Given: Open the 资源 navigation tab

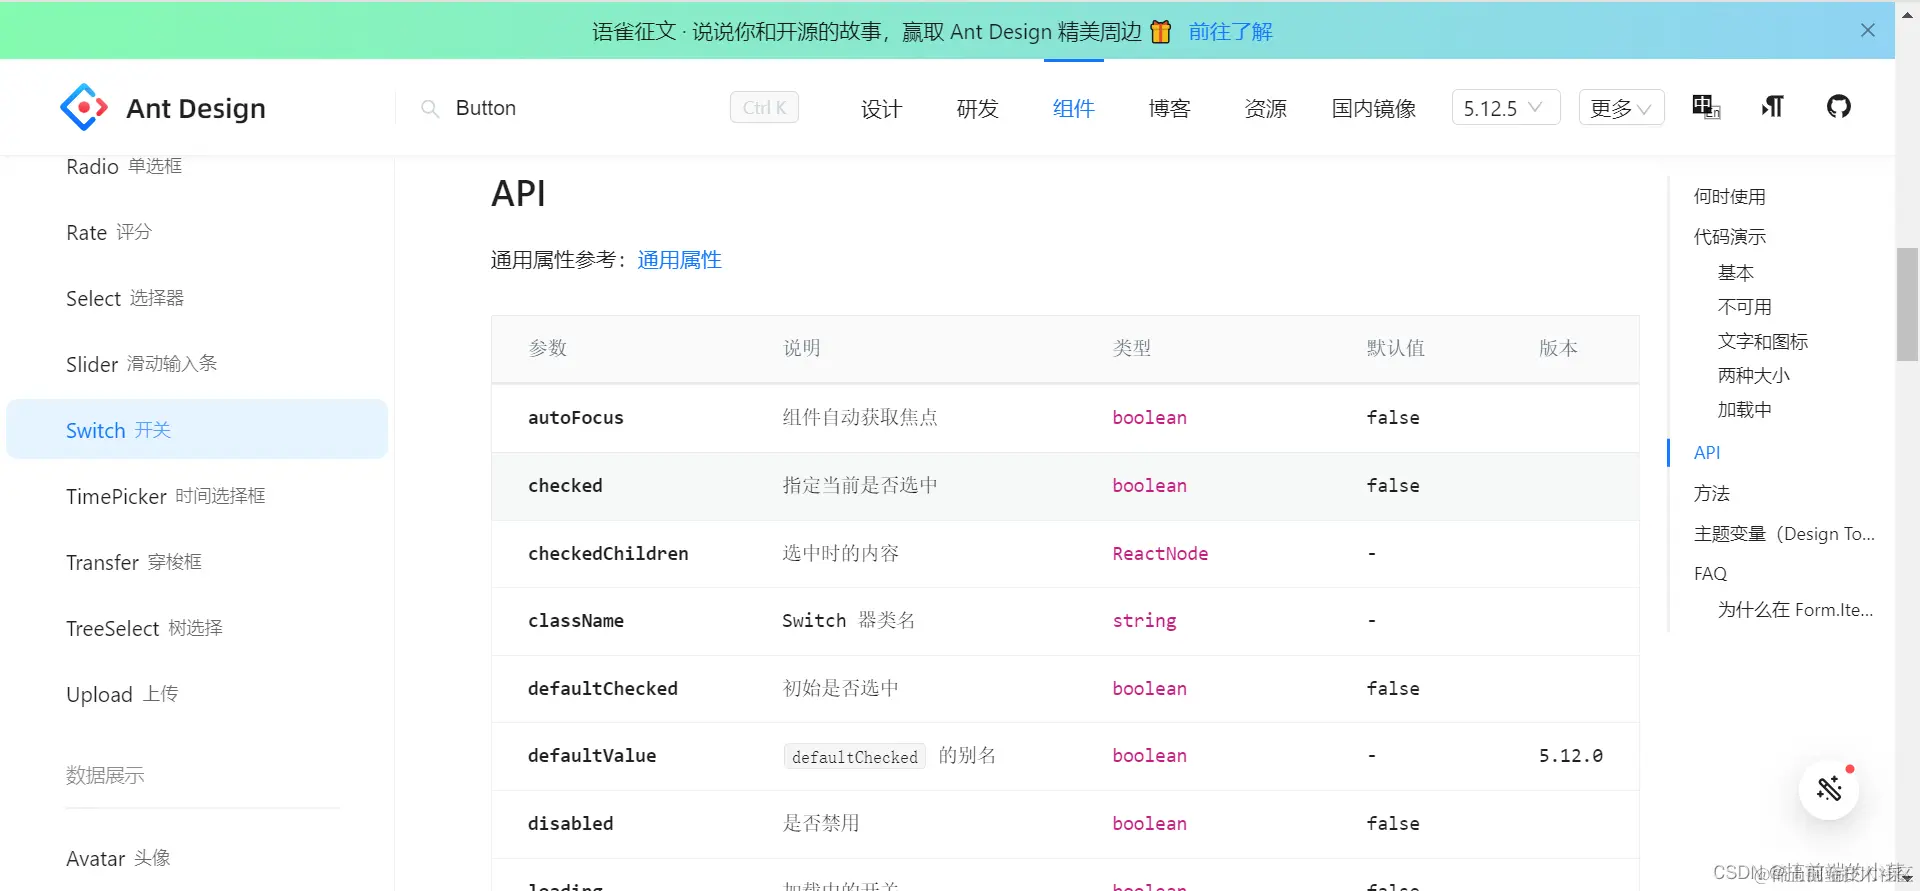Looking at the screenshot, I should (1265, 108).
